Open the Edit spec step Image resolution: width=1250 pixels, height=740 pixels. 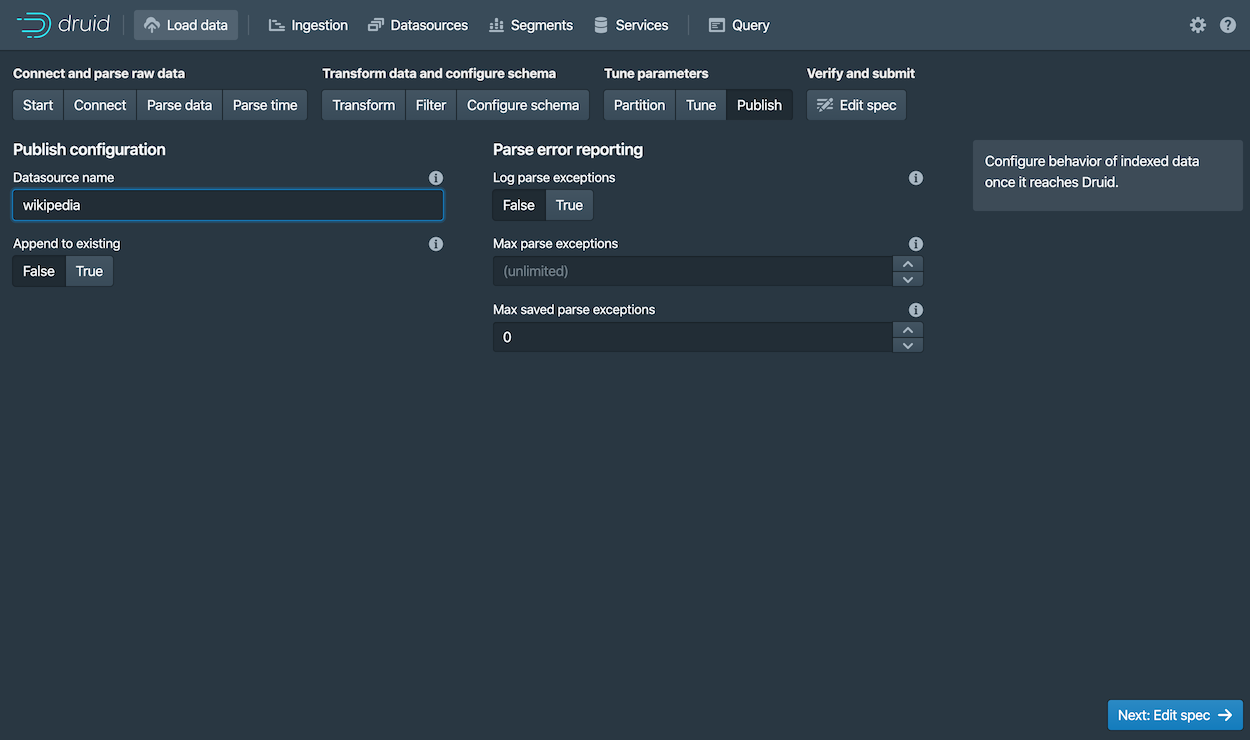[x=856, y=104]
